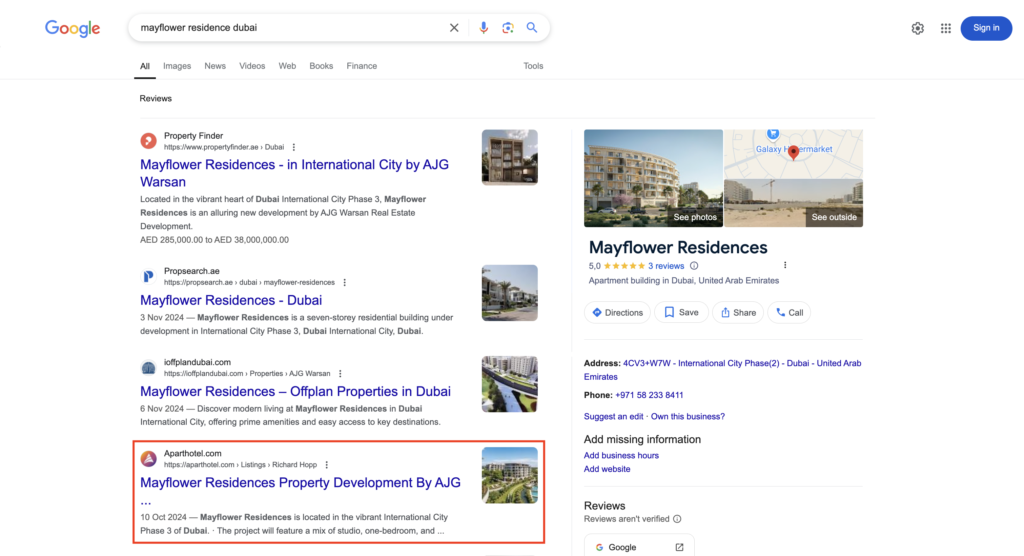This screenshot has height=556, width=1024.
Task: Get Directions to Mayflower Residences
Action: point(617,312)
